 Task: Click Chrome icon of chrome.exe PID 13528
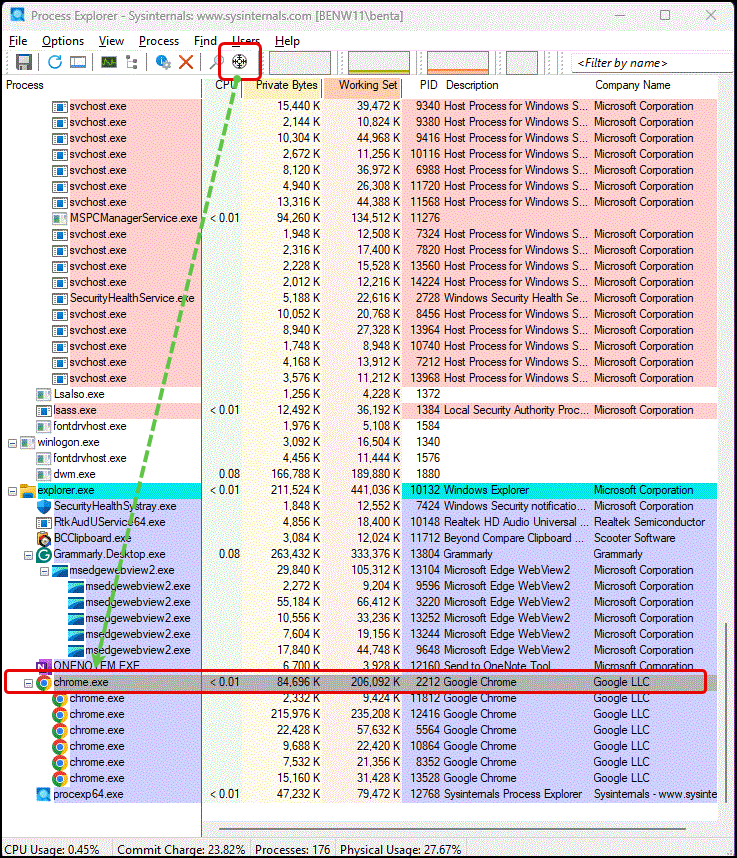(60, 779)
